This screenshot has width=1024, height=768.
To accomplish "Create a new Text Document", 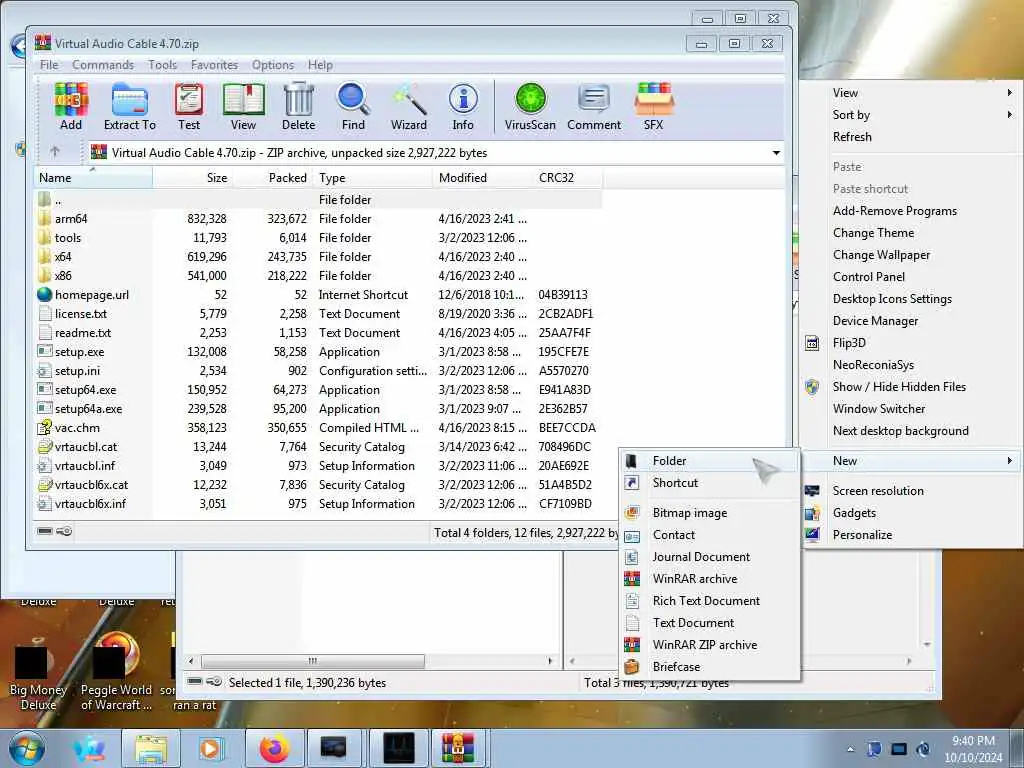I will pyautogui.click(x=709, y=623).
